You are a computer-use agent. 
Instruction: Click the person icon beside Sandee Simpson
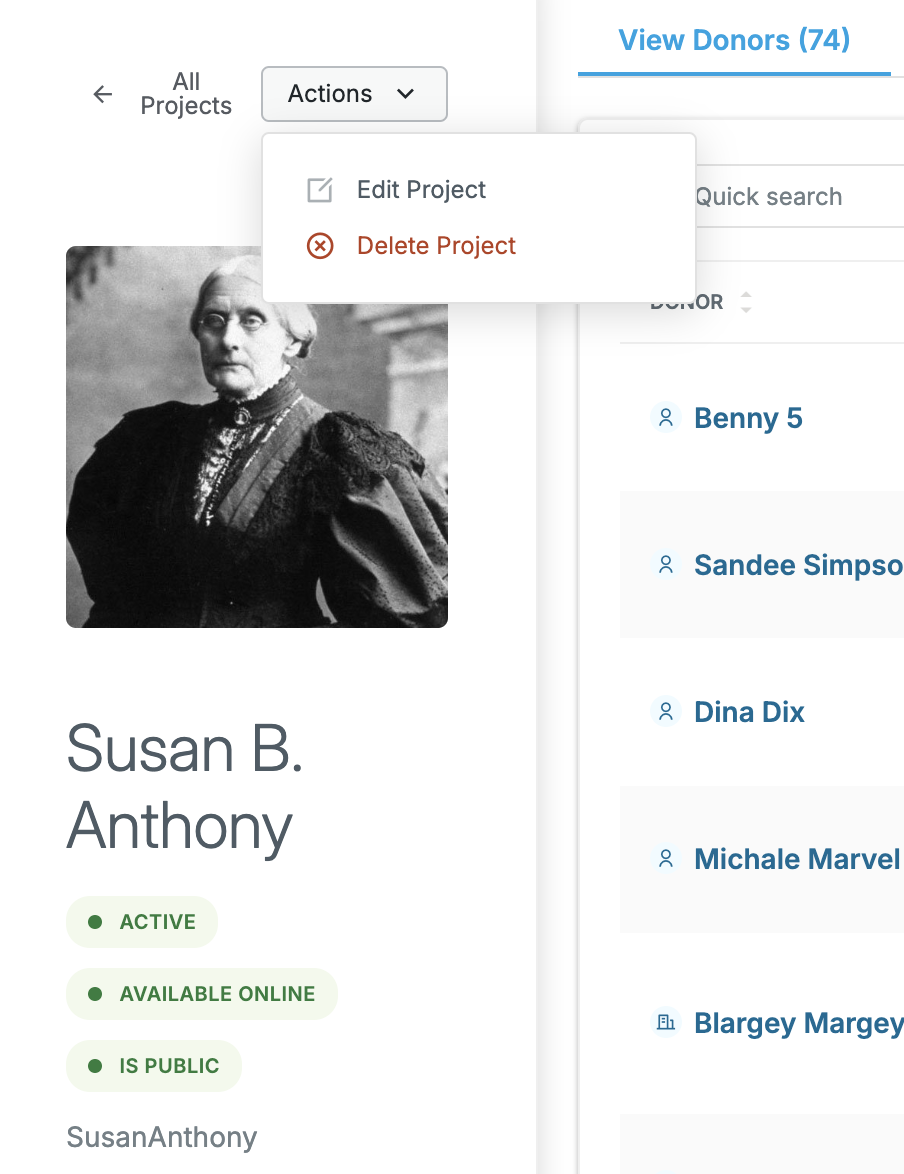click(666, 565)
